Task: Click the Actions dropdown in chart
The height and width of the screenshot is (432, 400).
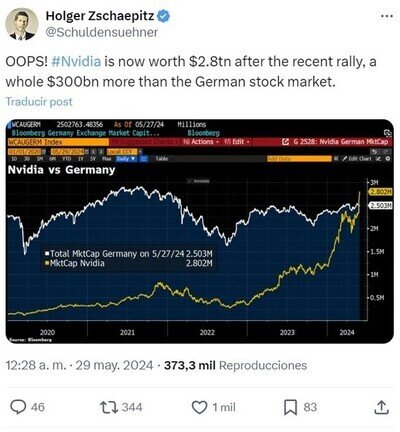Action: [x=201, y=142]
